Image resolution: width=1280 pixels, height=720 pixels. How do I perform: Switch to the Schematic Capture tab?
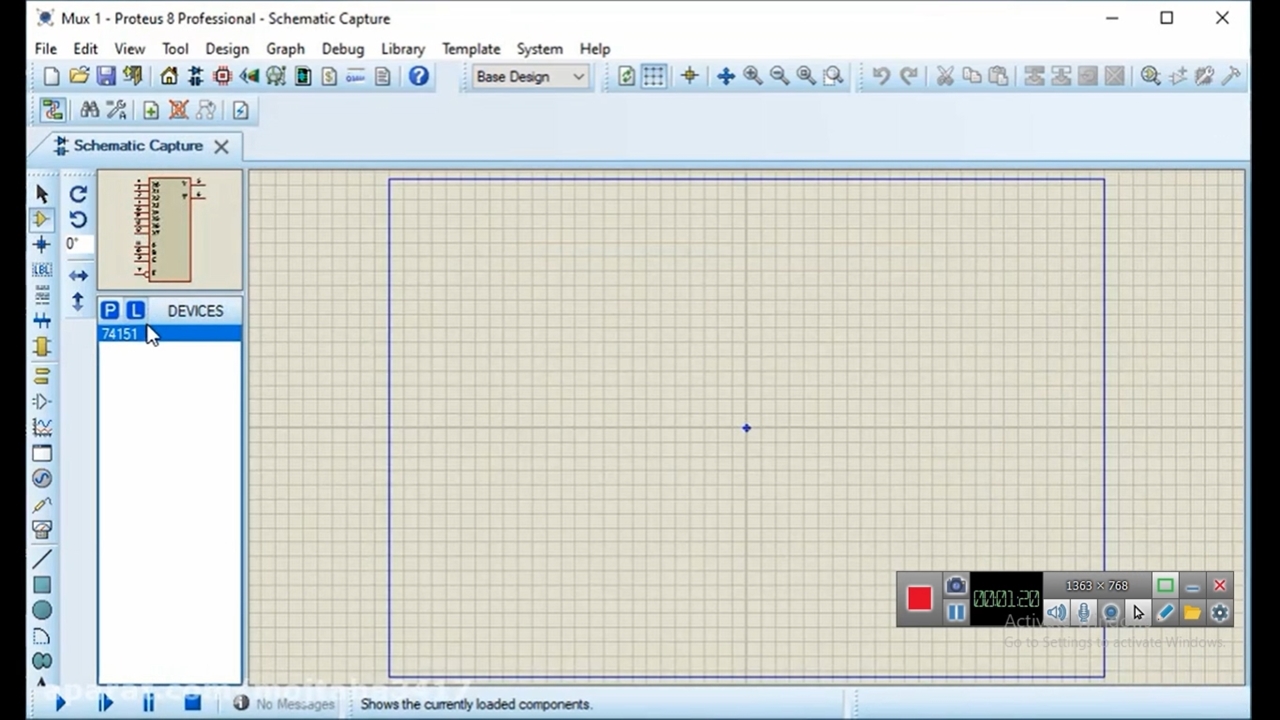[137, 146]
